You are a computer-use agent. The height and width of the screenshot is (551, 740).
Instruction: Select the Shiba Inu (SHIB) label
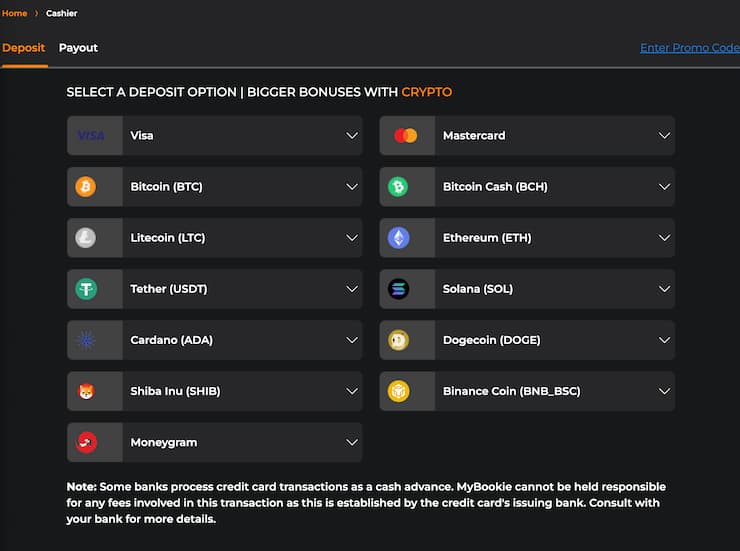[x=176, y=391]
